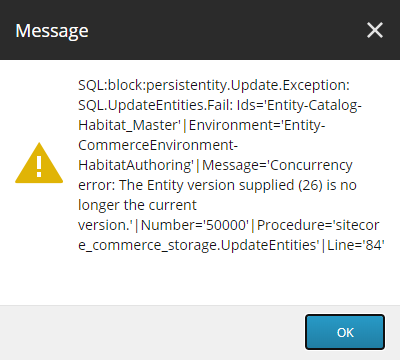Click the "Ids='Entity-Catalog-" text

(299, 105)
